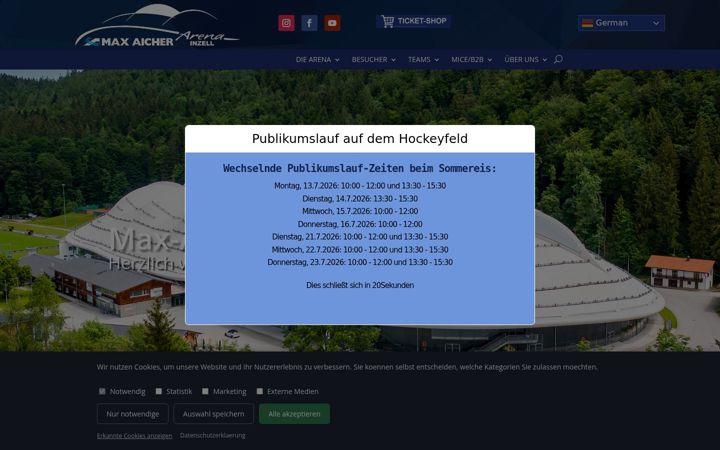Accept all cookies with Alle akzeptieren
Viewport: 720px width, 450px height.
(x=294, y=414)
